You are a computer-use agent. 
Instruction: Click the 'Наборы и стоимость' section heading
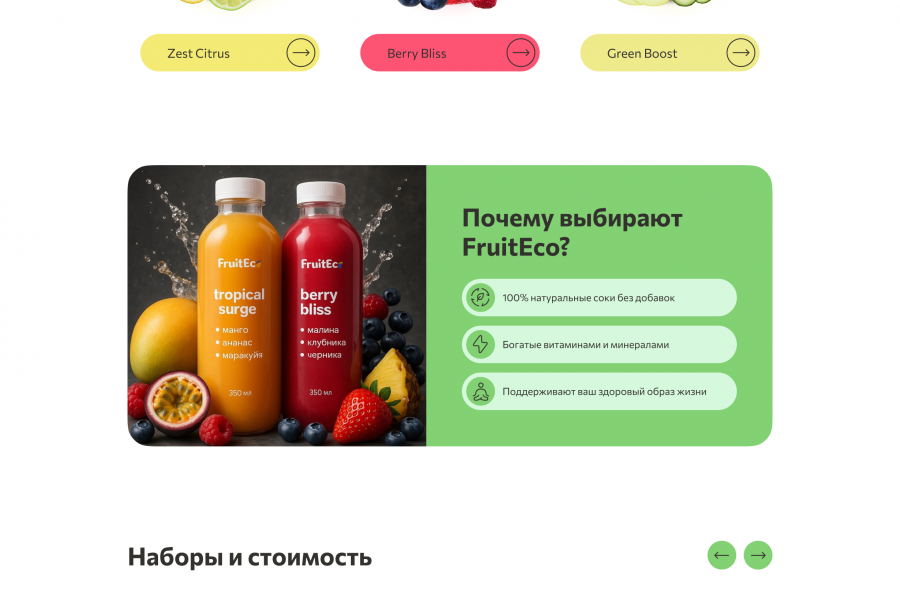coord(250,557)
